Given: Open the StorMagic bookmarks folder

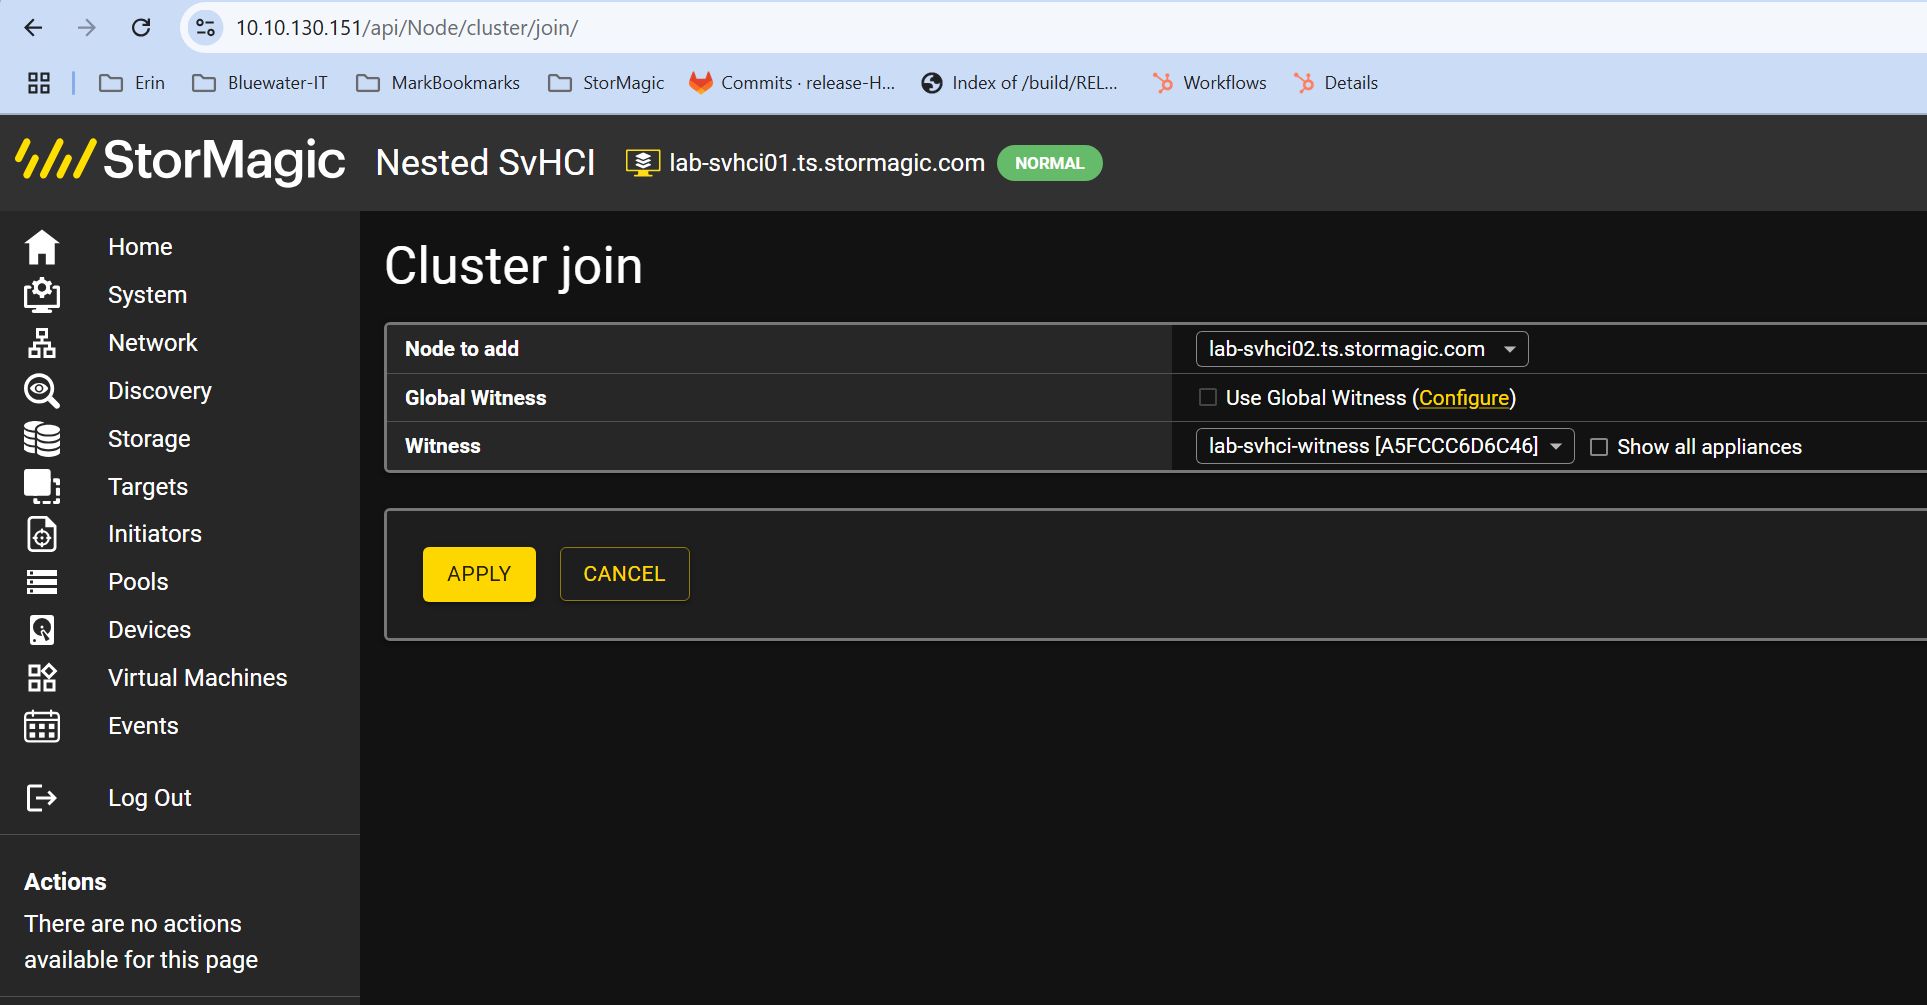Looking at the screenshot, I should pyautogui.click(x=606, y=83).
